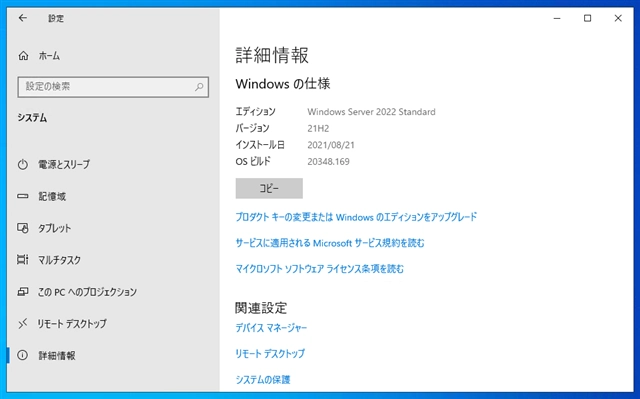Close the Settings window
The width and height of the screenshot is (640, 399).
618,18
